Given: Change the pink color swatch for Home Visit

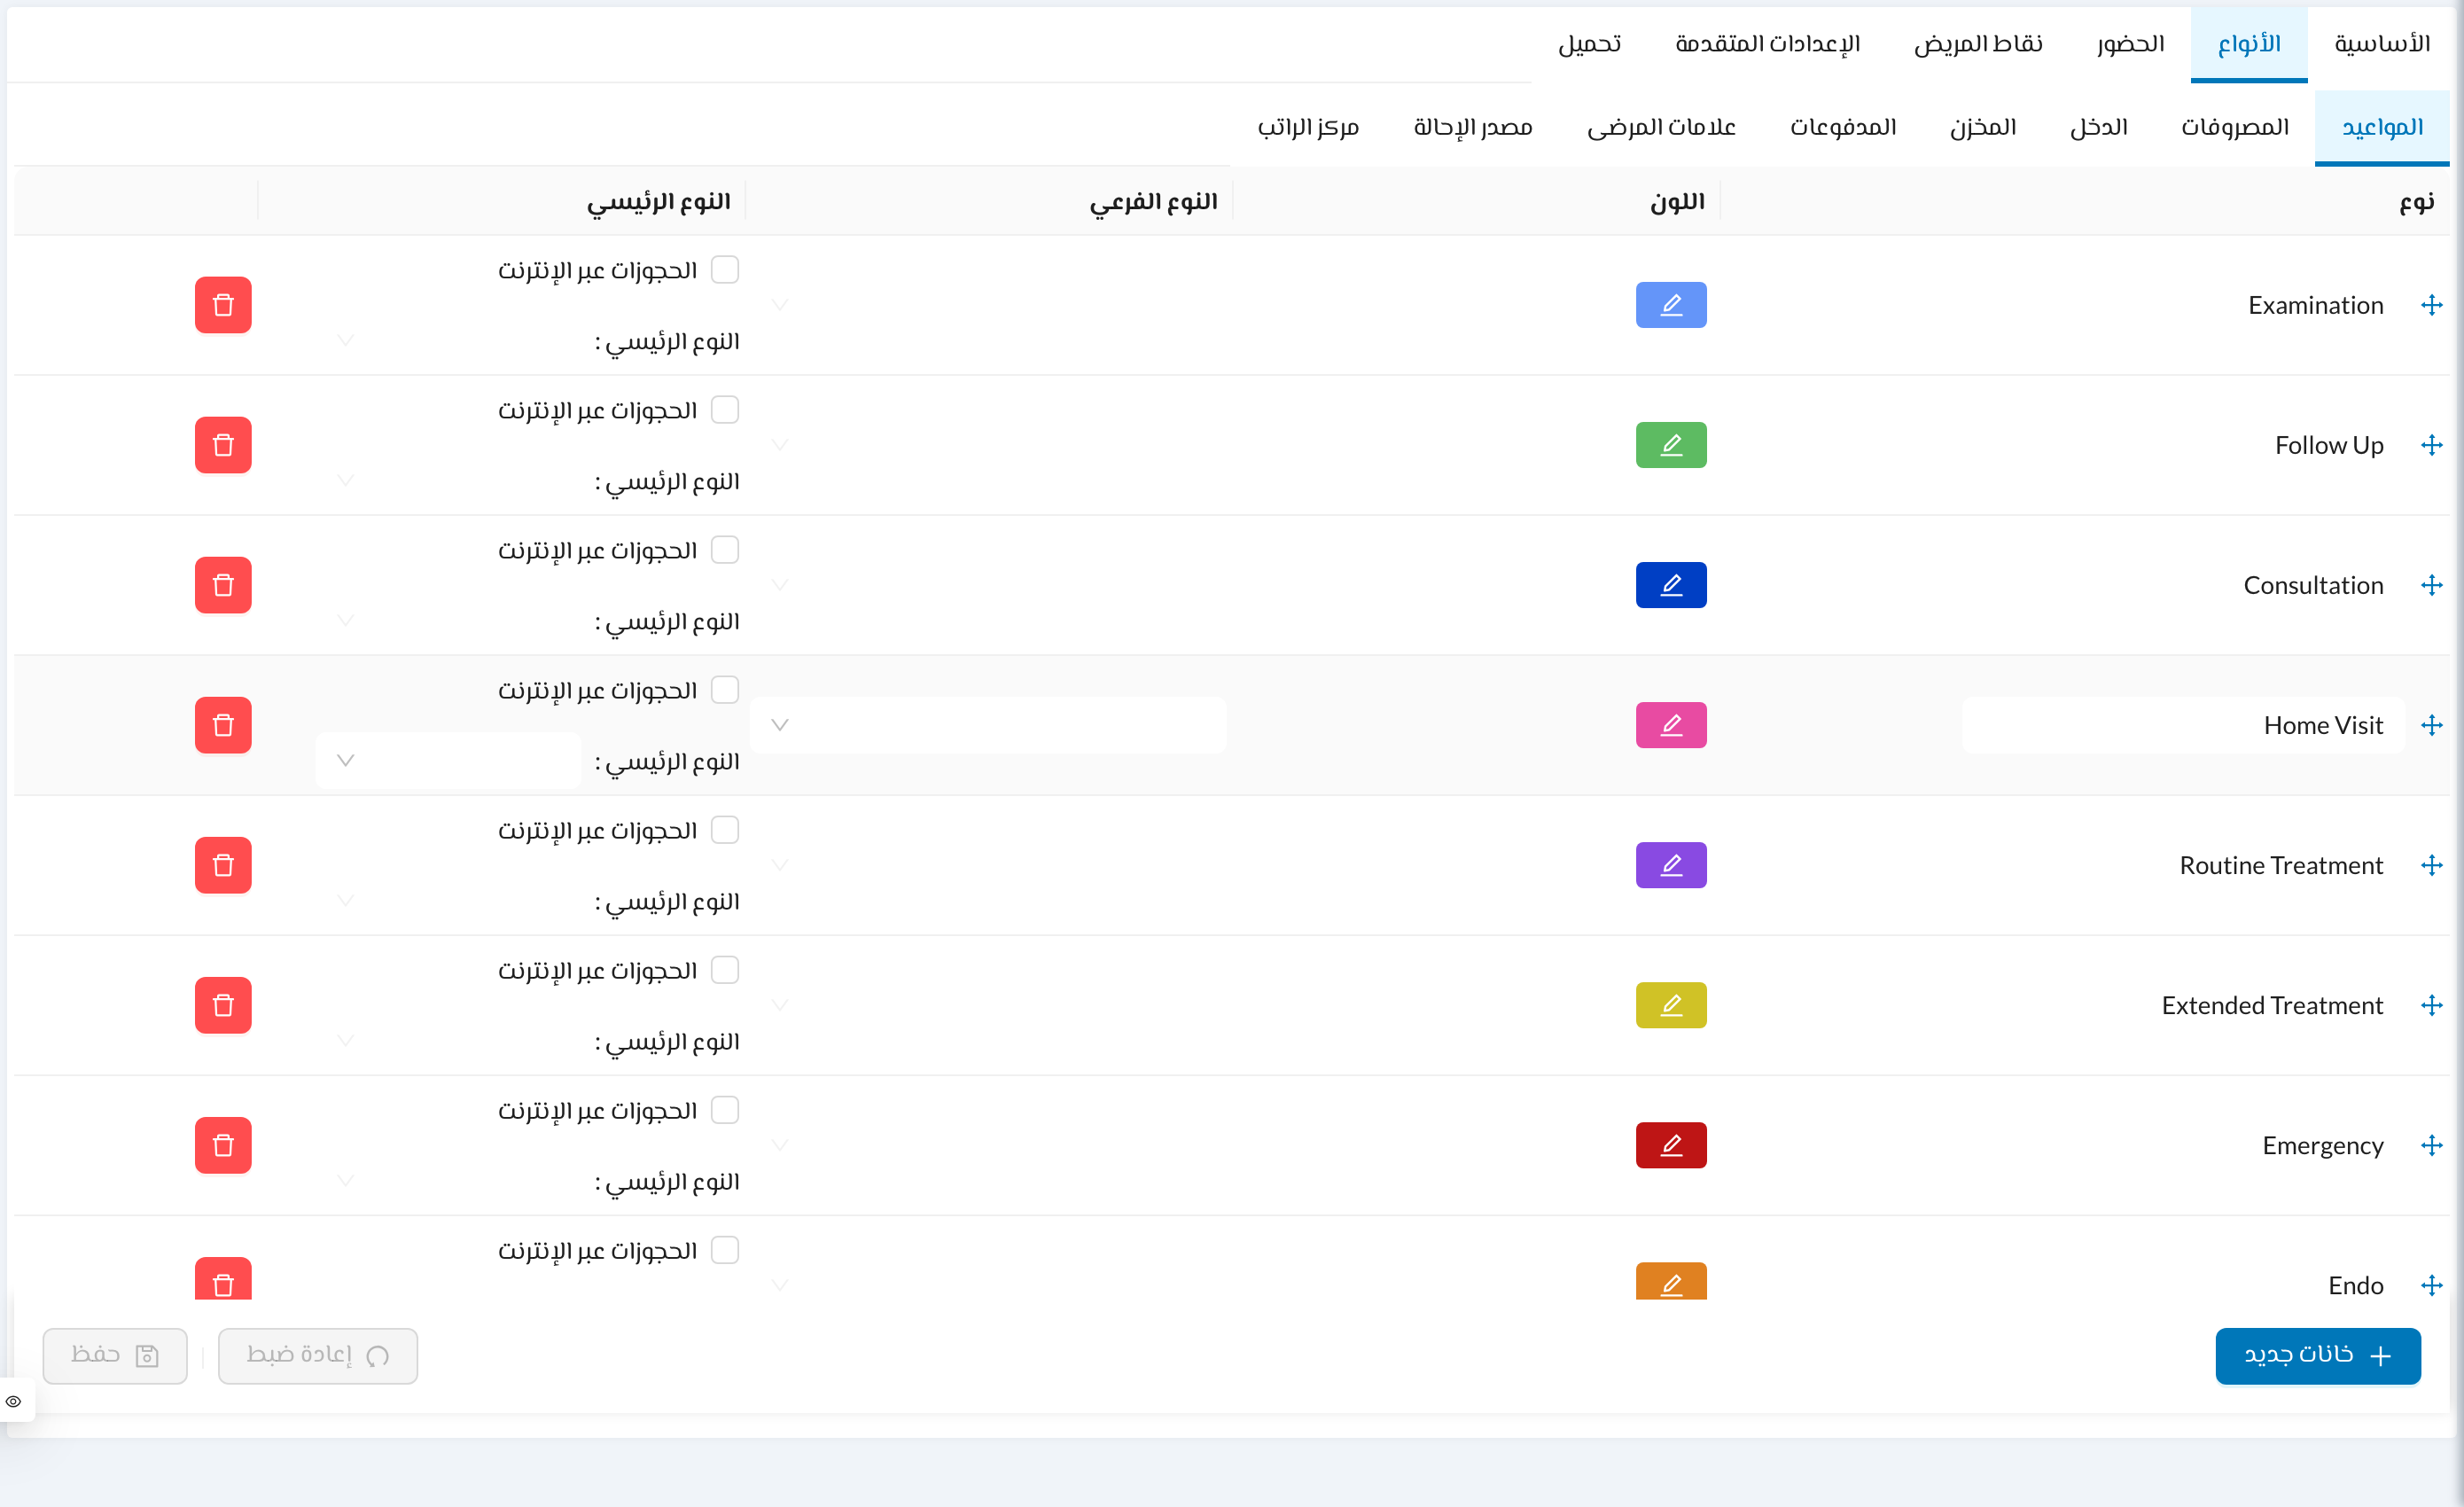Looking at the screenshot, I should 1671,725.
